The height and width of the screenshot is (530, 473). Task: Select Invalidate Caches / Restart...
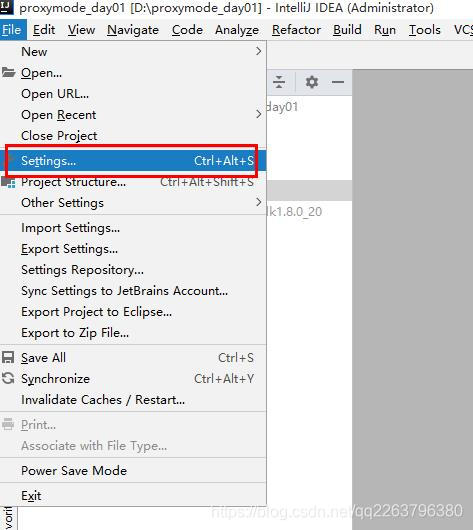pyautogui.click(x=133, y=399)
